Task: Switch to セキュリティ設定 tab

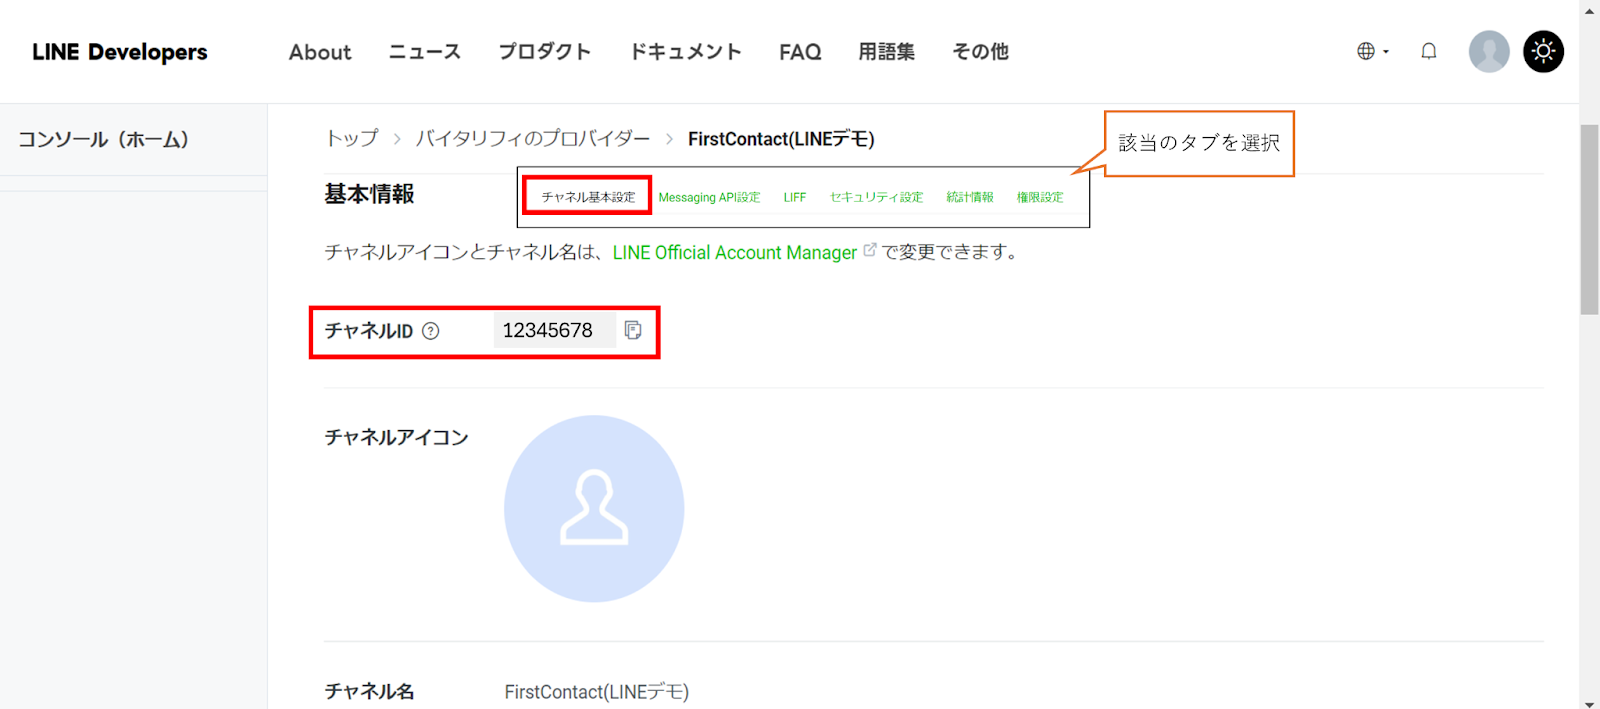Action: point(876,197)
